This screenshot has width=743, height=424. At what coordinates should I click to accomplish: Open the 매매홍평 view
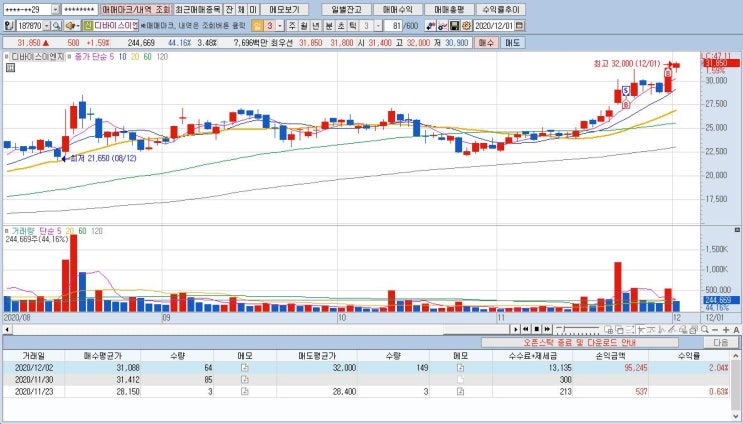[x=449, y=9]
